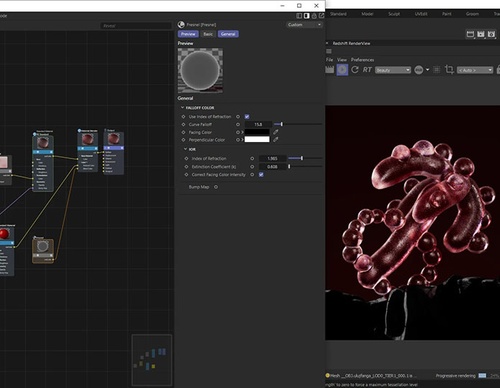Switch to the Sculpt layout tab
500x388 pixels.
tap(394, 14)
